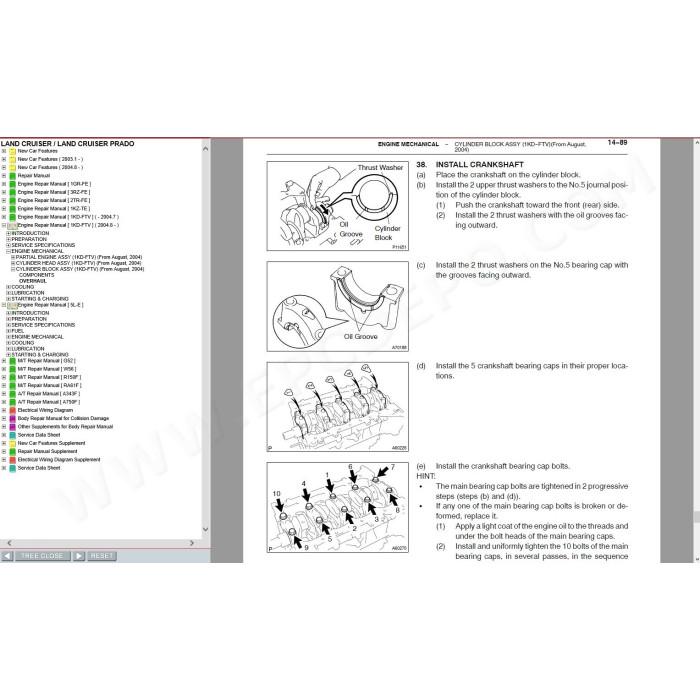Viewport: 700px width, 700px height.
Task: Click green icon for A/T Repair Manual A343F
Action: tap(12, 394)
